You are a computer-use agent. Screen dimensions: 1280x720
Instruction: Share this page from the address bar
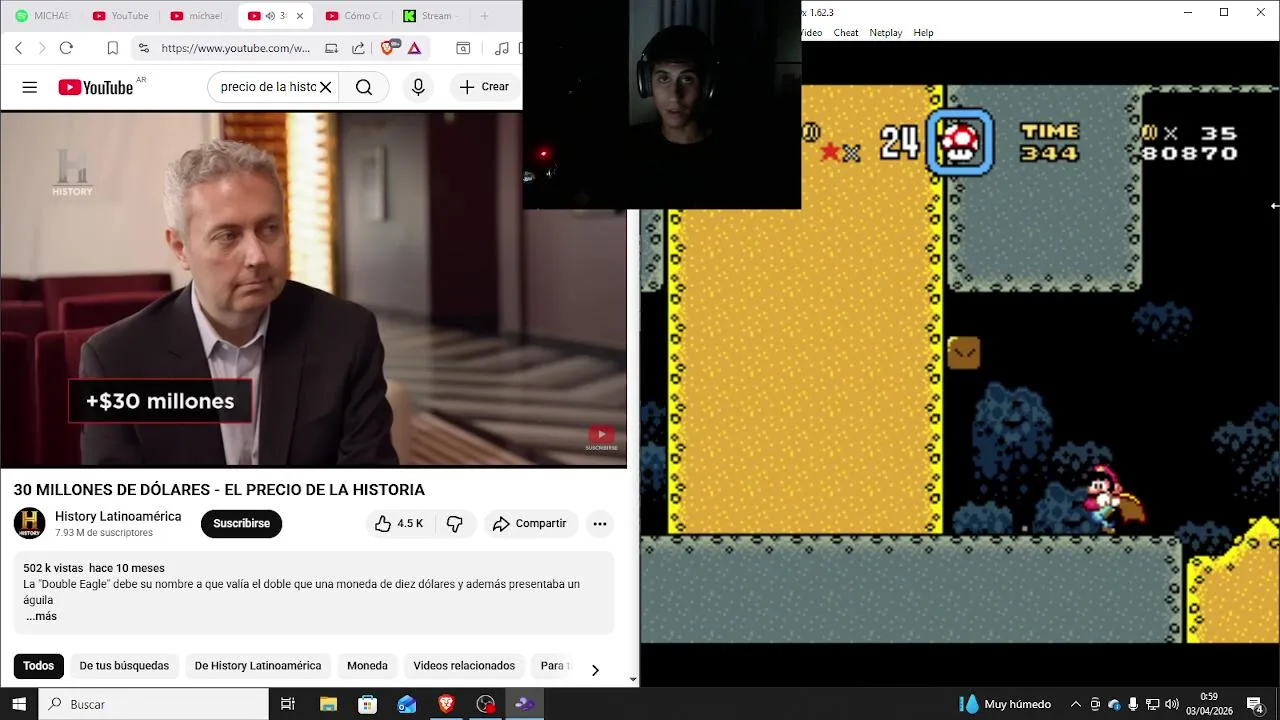(358, 48)
